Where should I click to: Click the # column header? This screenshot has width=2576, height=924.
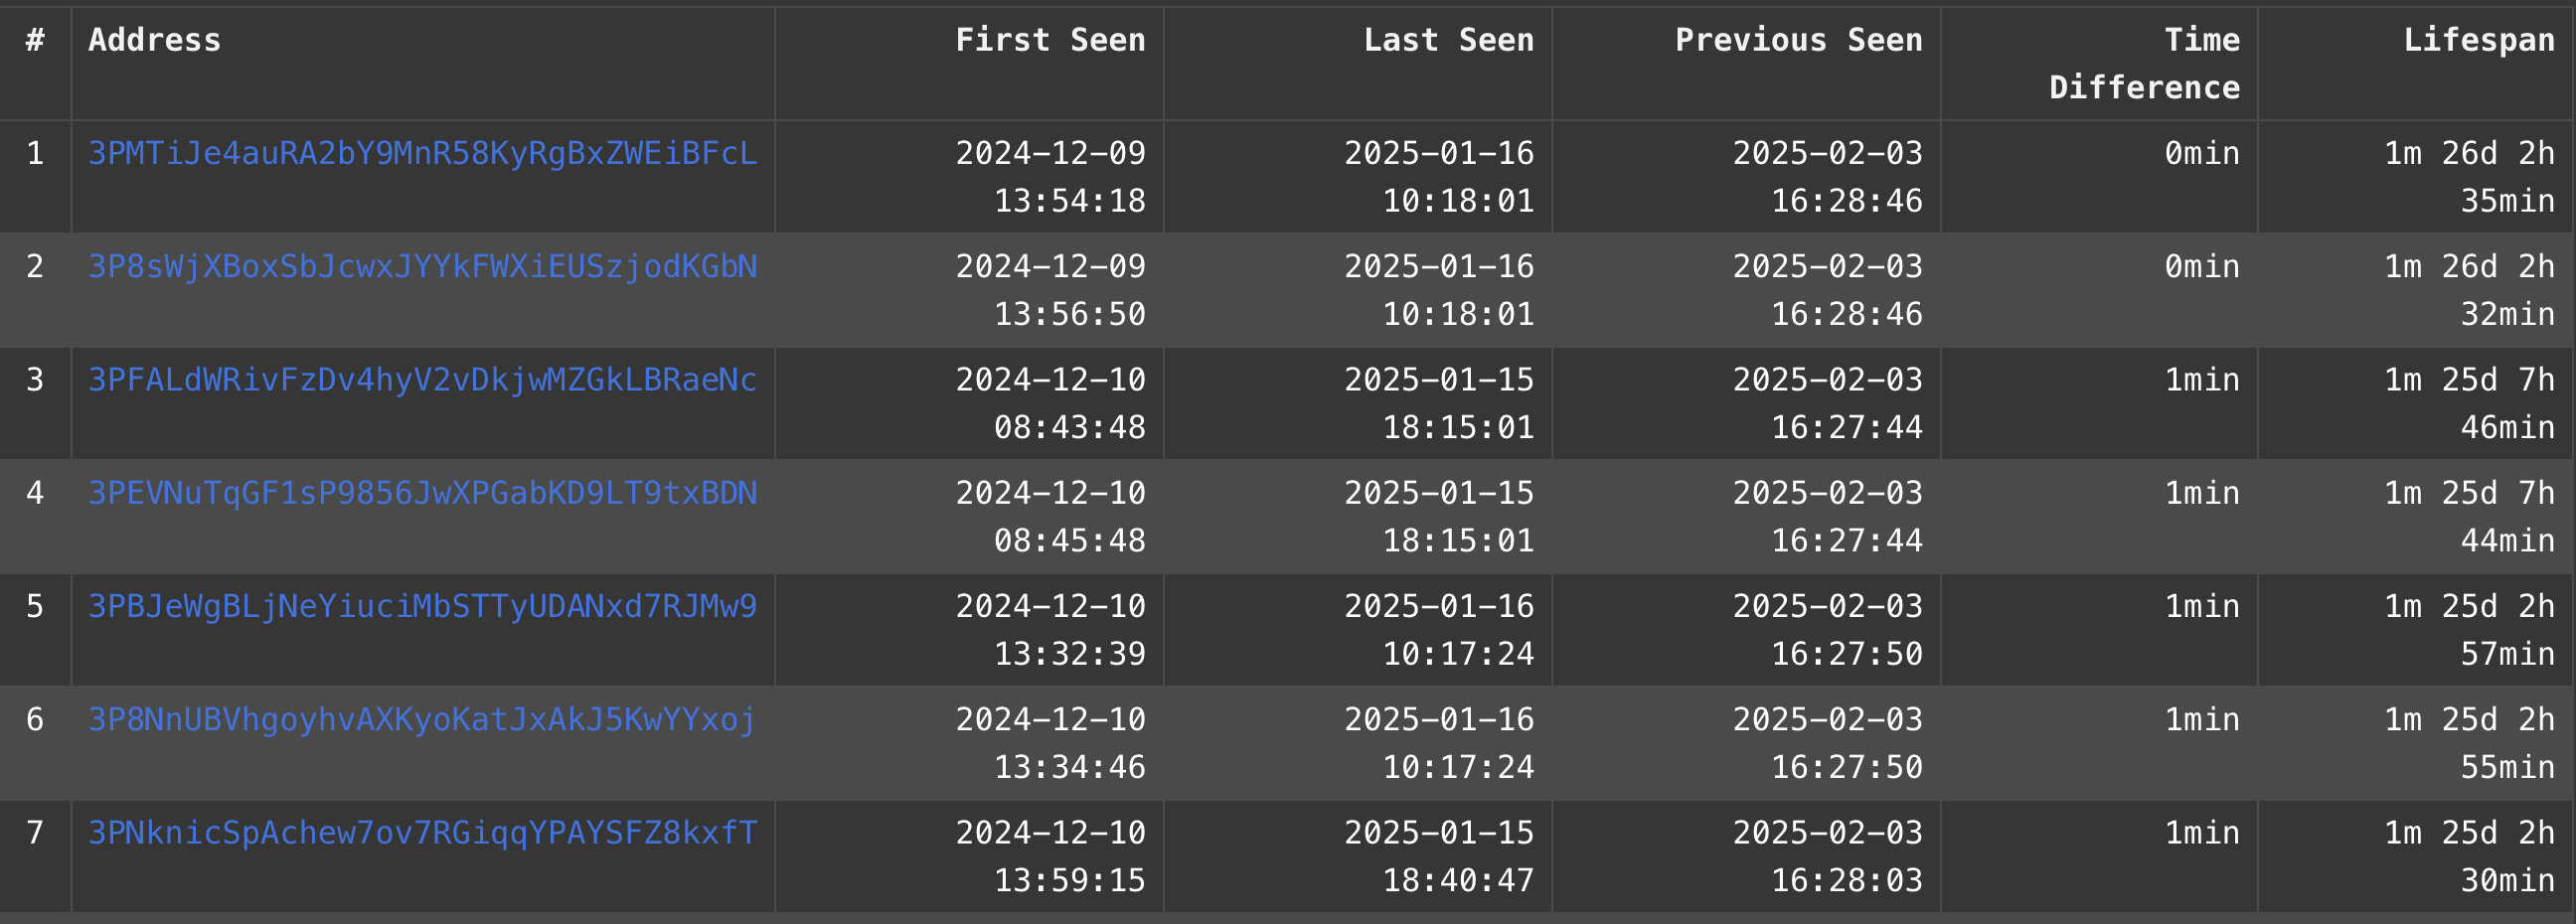[x=35, y=40]
